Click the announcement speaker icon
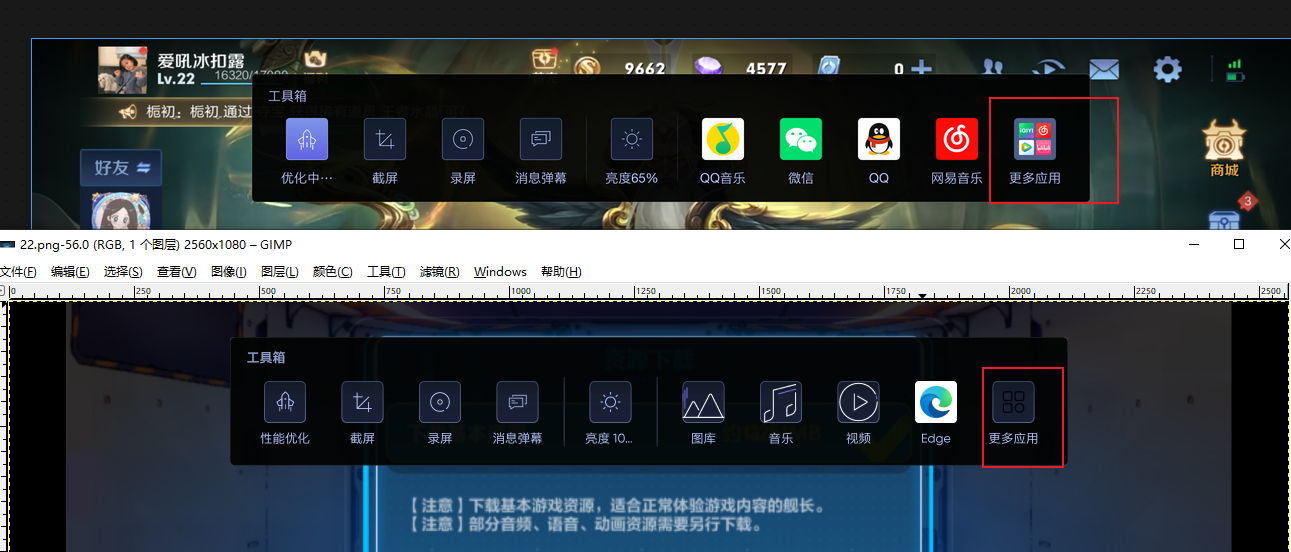This screenshot has width=1291, height=552. [x=127, y=113]
